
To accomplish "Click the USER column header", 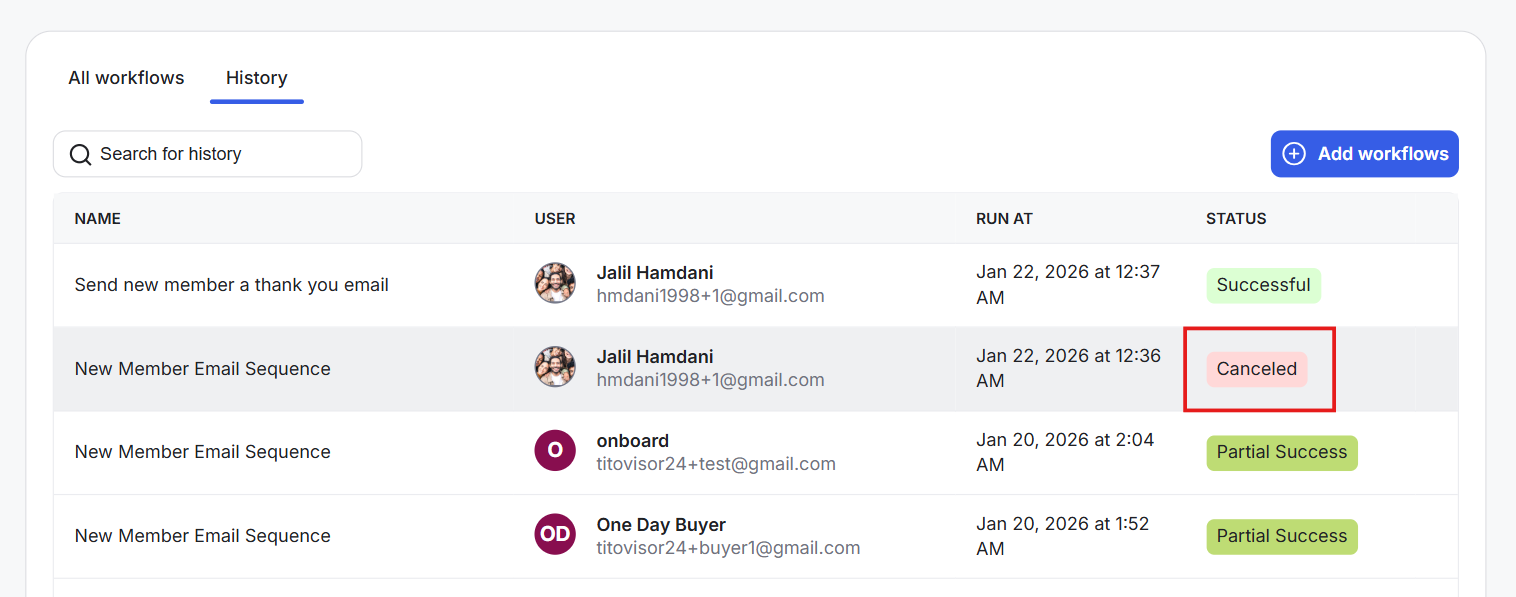I will (555, 219).
